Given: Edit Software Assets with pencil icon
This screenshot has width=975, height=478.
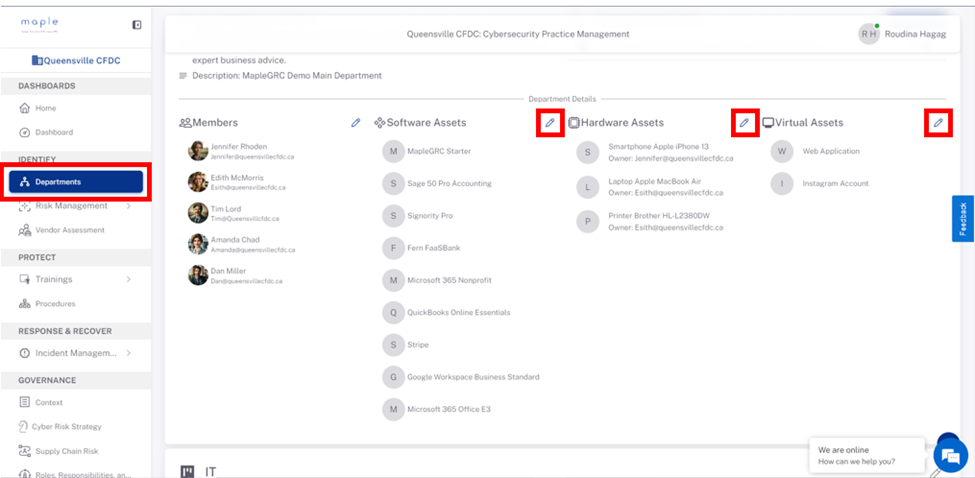Looking at the screenshot, I should (x=550, y=123).
